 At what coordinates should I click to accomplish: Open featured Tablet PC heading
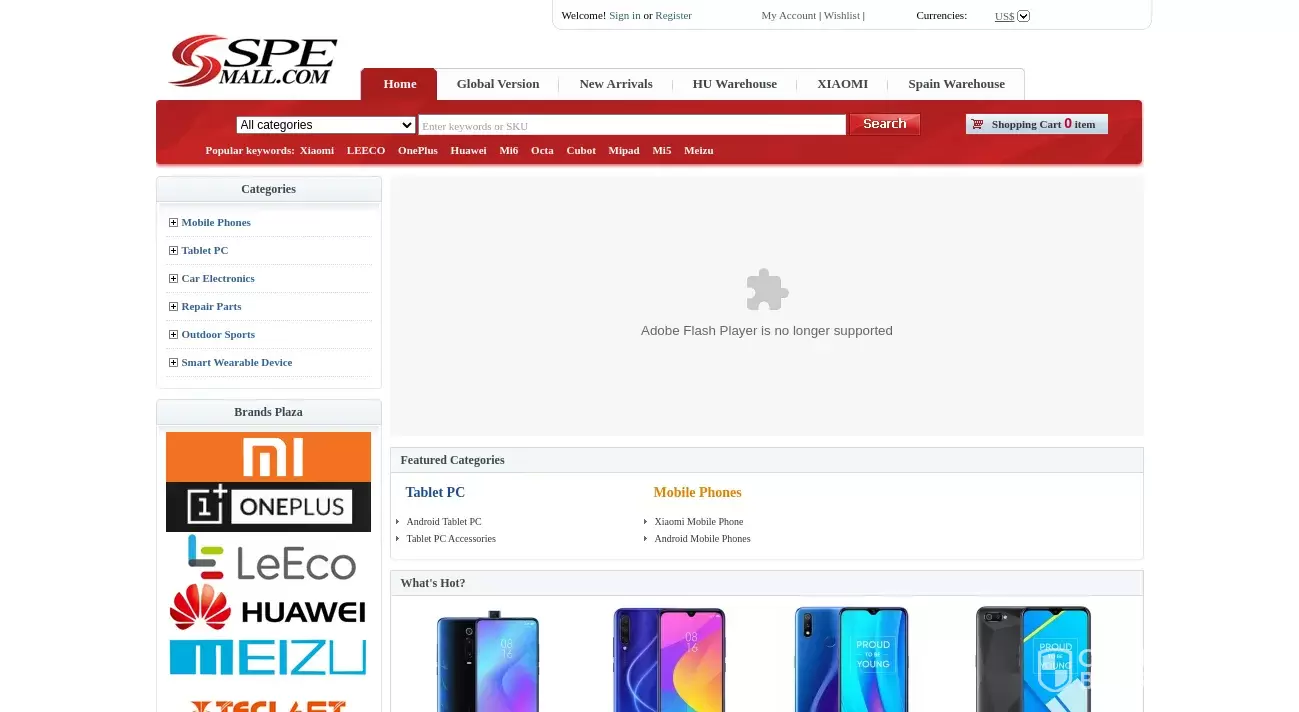click(435, 492)
